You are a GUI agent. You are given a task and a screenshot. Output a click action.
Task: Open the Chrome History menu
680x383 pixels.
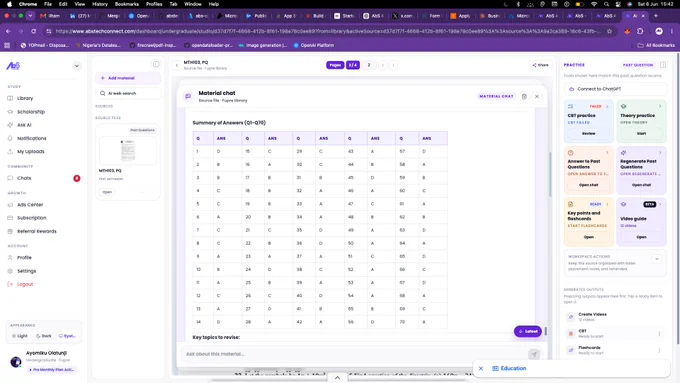[100, 4]
